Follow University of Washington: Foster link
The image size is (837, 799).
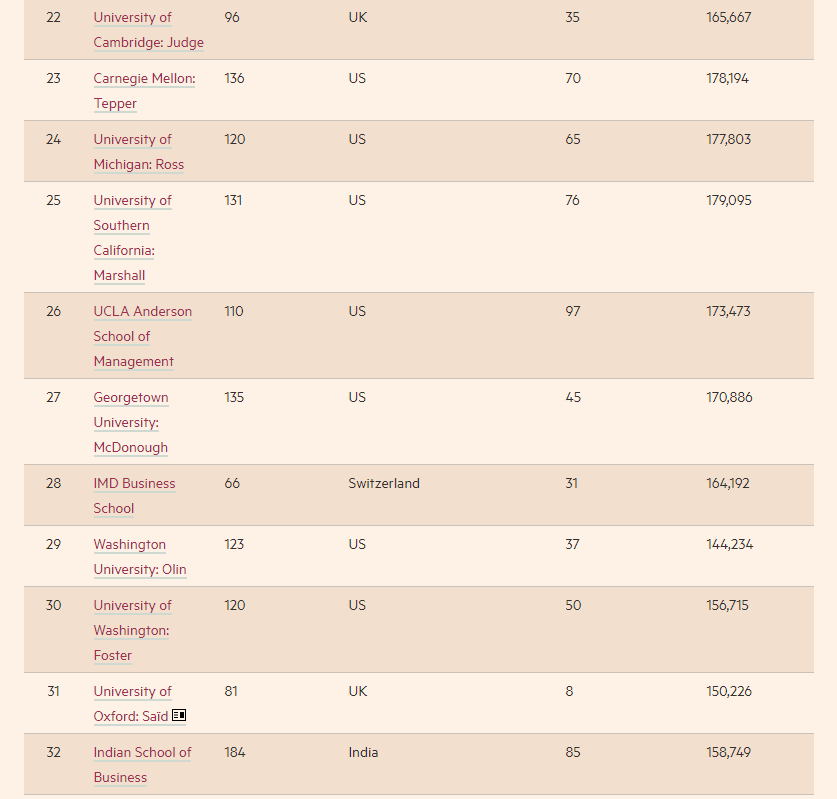132,630
